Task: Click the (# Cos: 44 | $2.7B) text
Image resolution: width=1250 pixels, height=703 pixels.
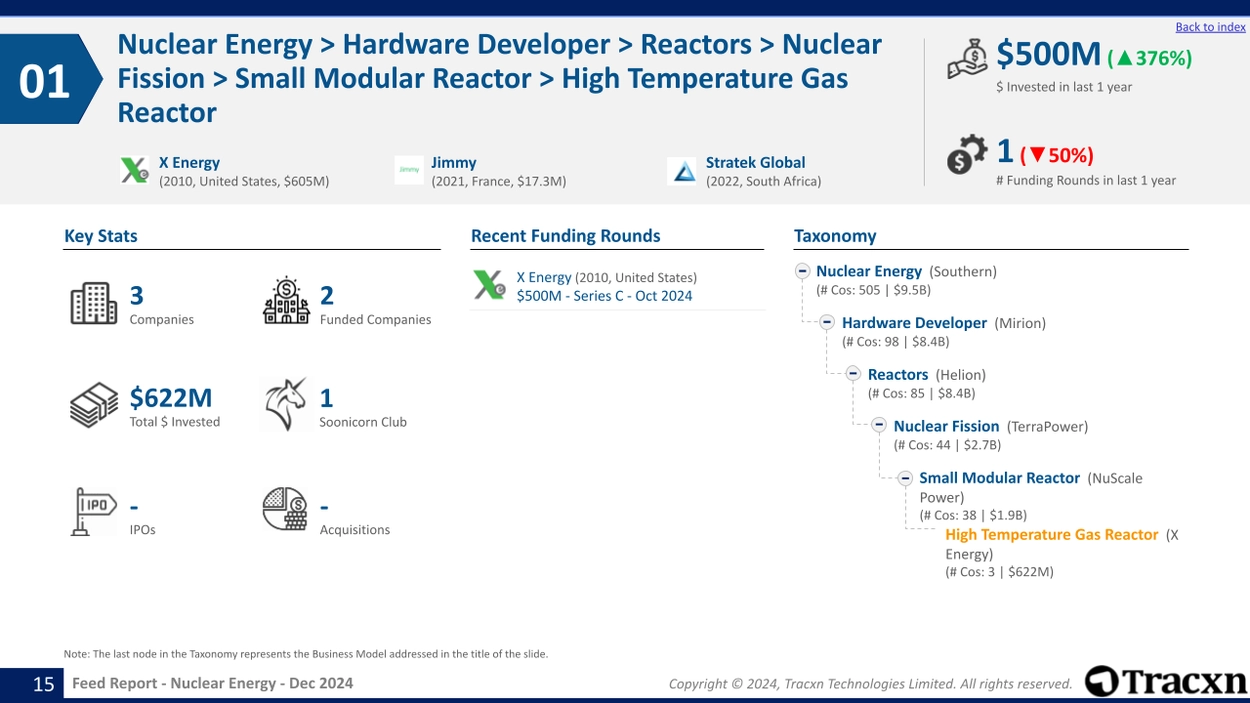Action: 947,445
